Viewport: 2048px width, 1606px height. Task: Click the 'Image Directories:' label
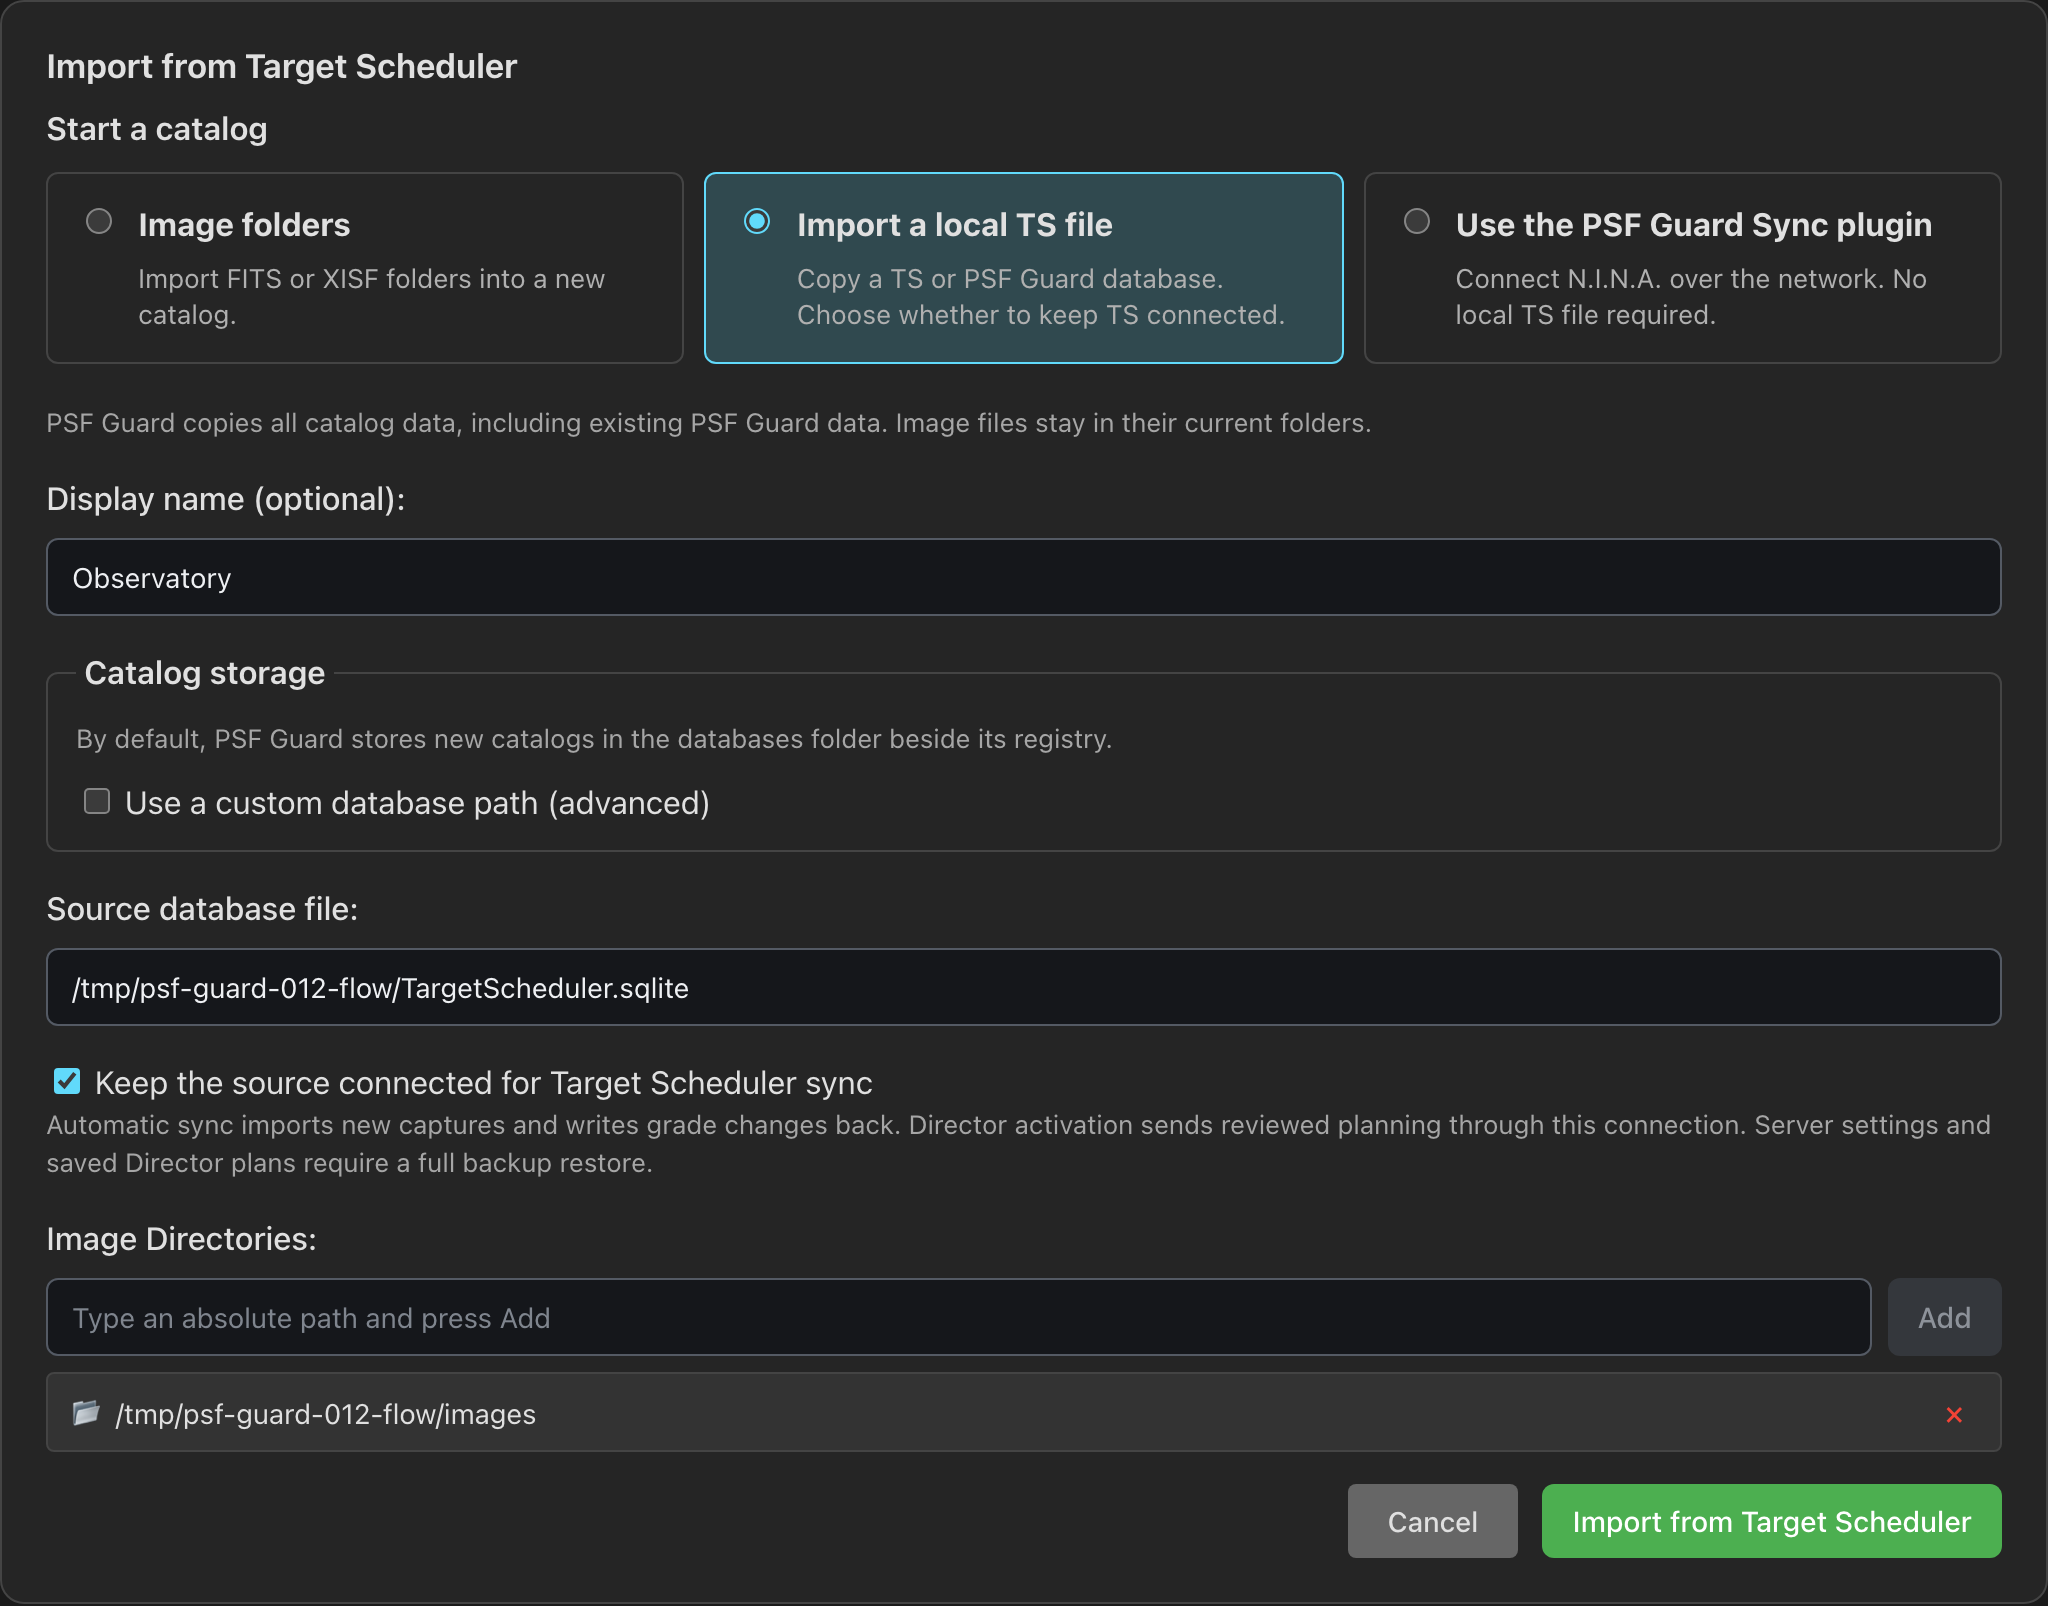[x=181, y=1239]
